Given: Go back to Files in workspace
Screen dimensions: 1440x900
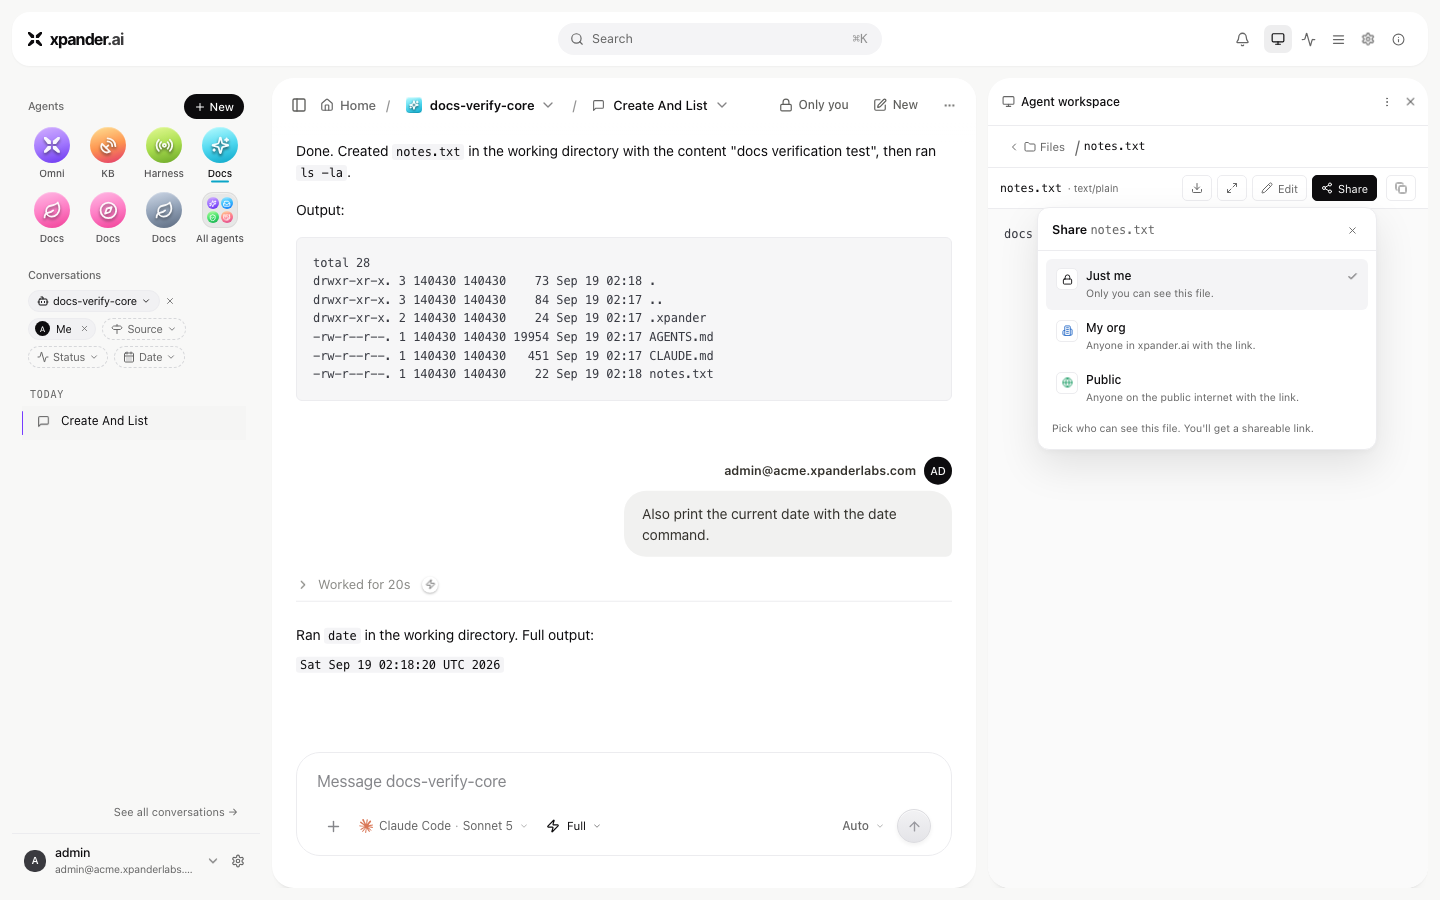Looking at the screenshot, I should click(1038, 147).
